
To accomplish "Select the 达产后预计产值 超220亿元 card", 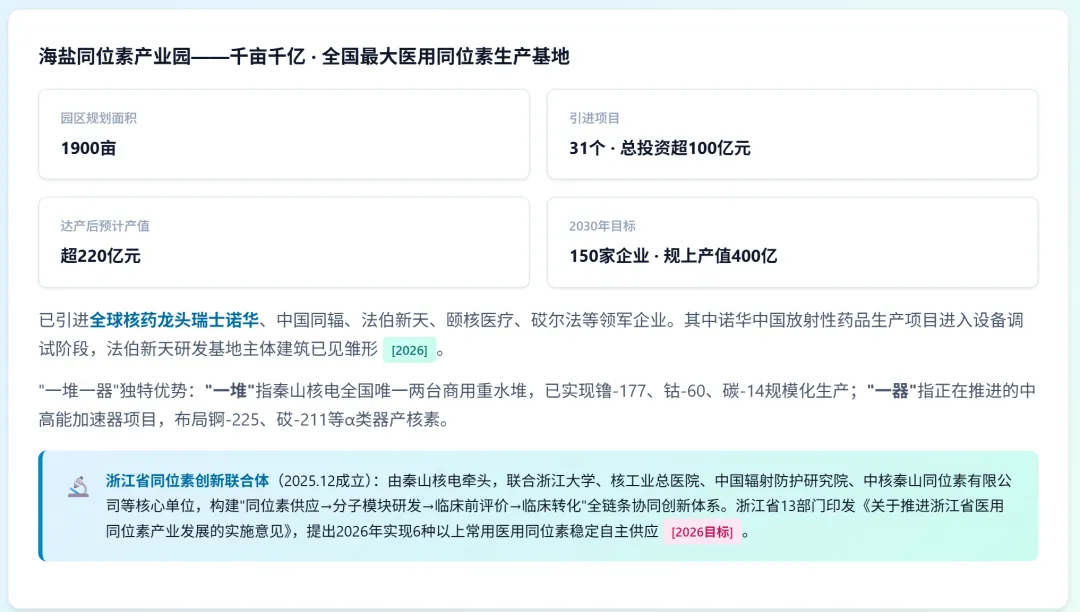I will coord(284,242).
